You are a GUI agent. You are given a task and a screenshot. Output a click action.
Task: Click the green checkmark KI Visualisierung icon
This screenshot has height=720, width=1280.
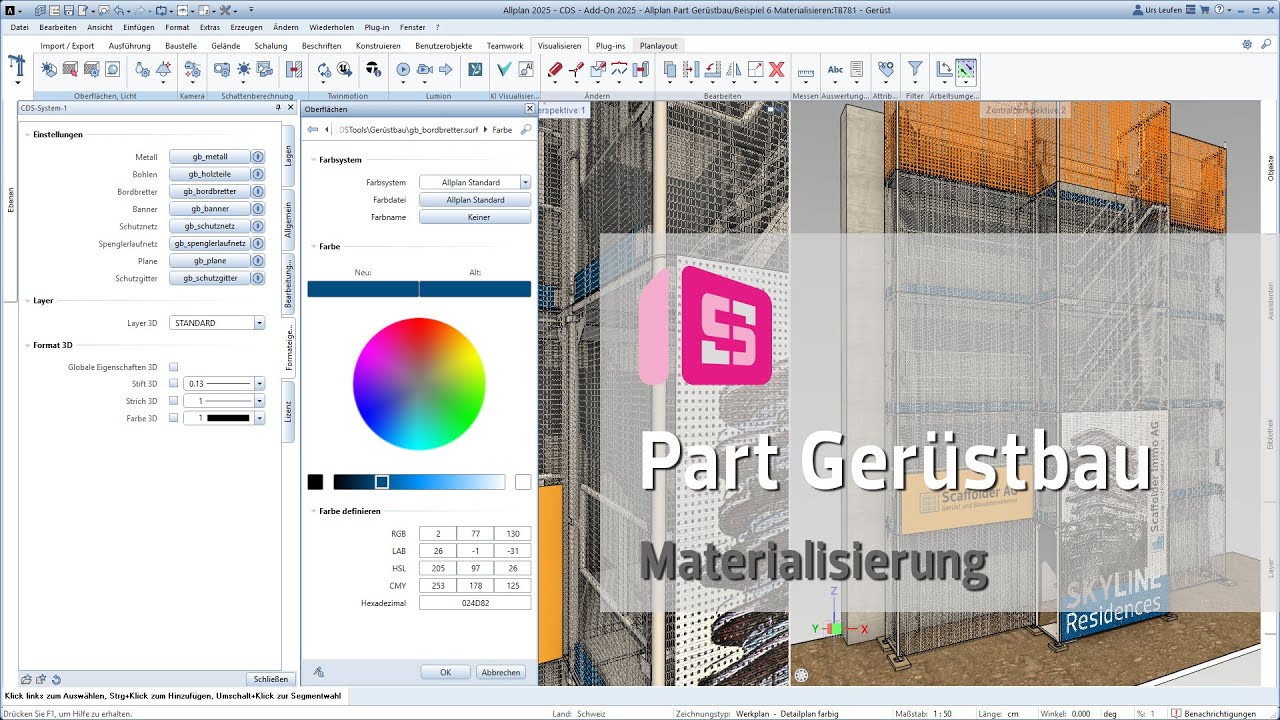point(504,69)
